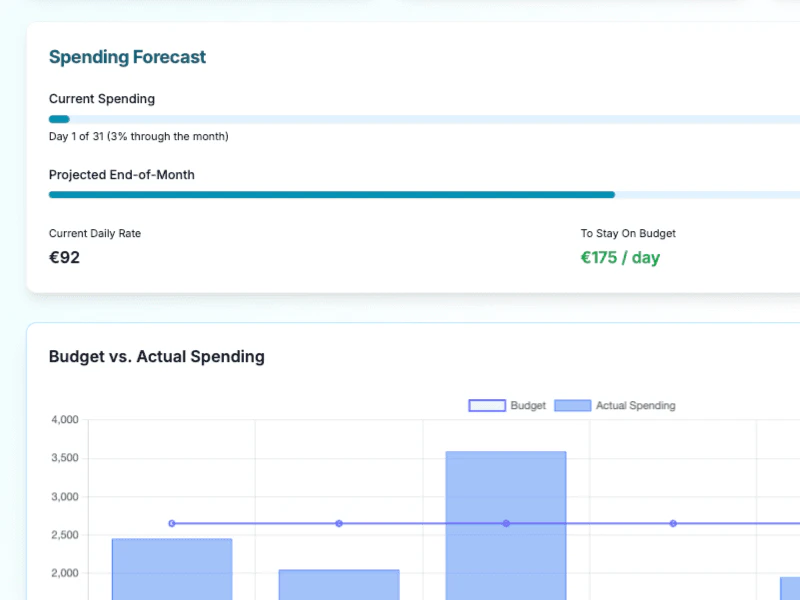Click Budget line point above tallest bar
800x600 pixels.
pos(506,523)
